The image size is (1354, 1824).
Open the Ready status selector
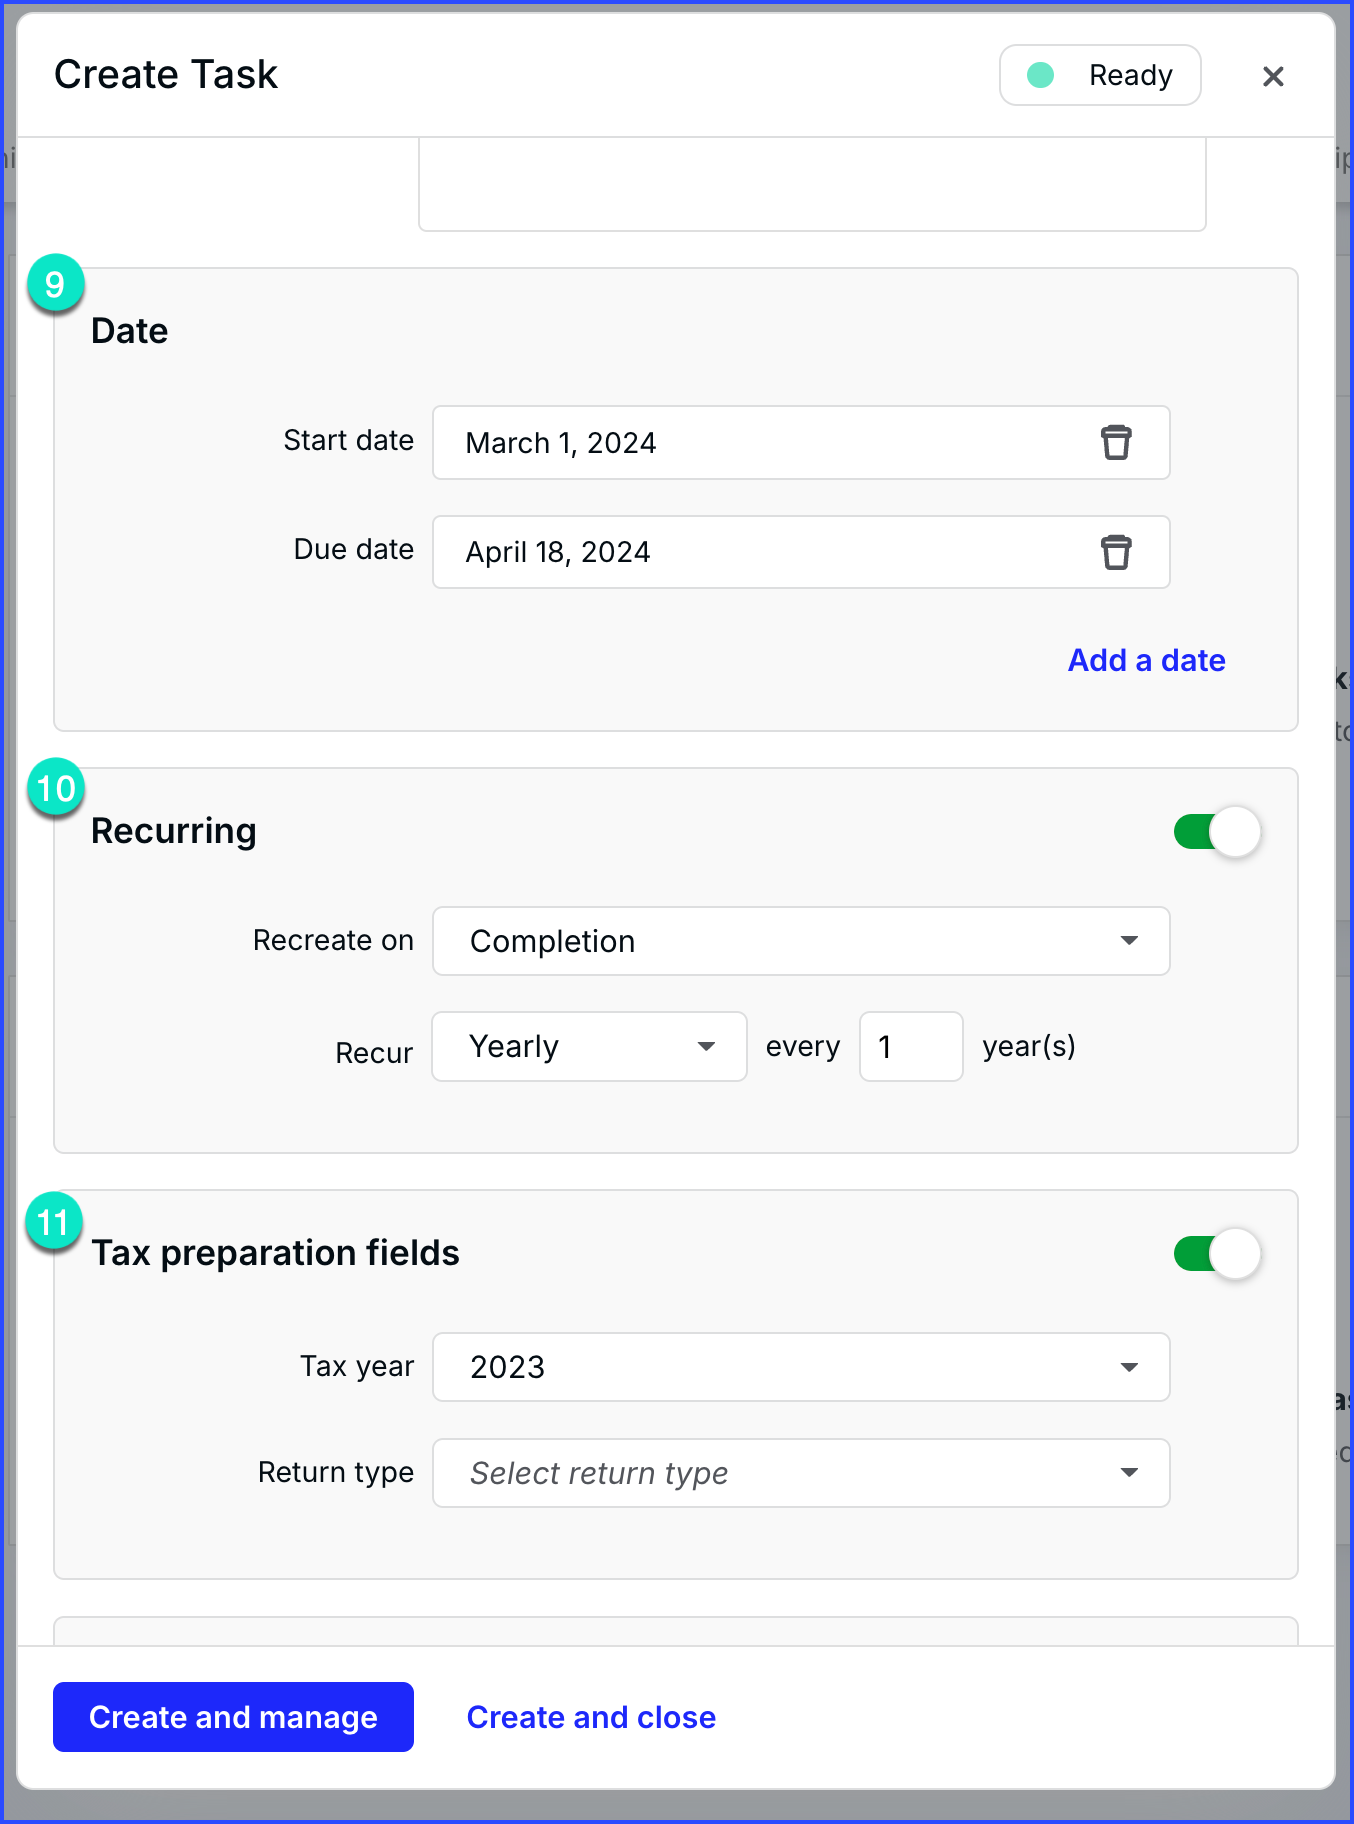(x=1100, y=75)
